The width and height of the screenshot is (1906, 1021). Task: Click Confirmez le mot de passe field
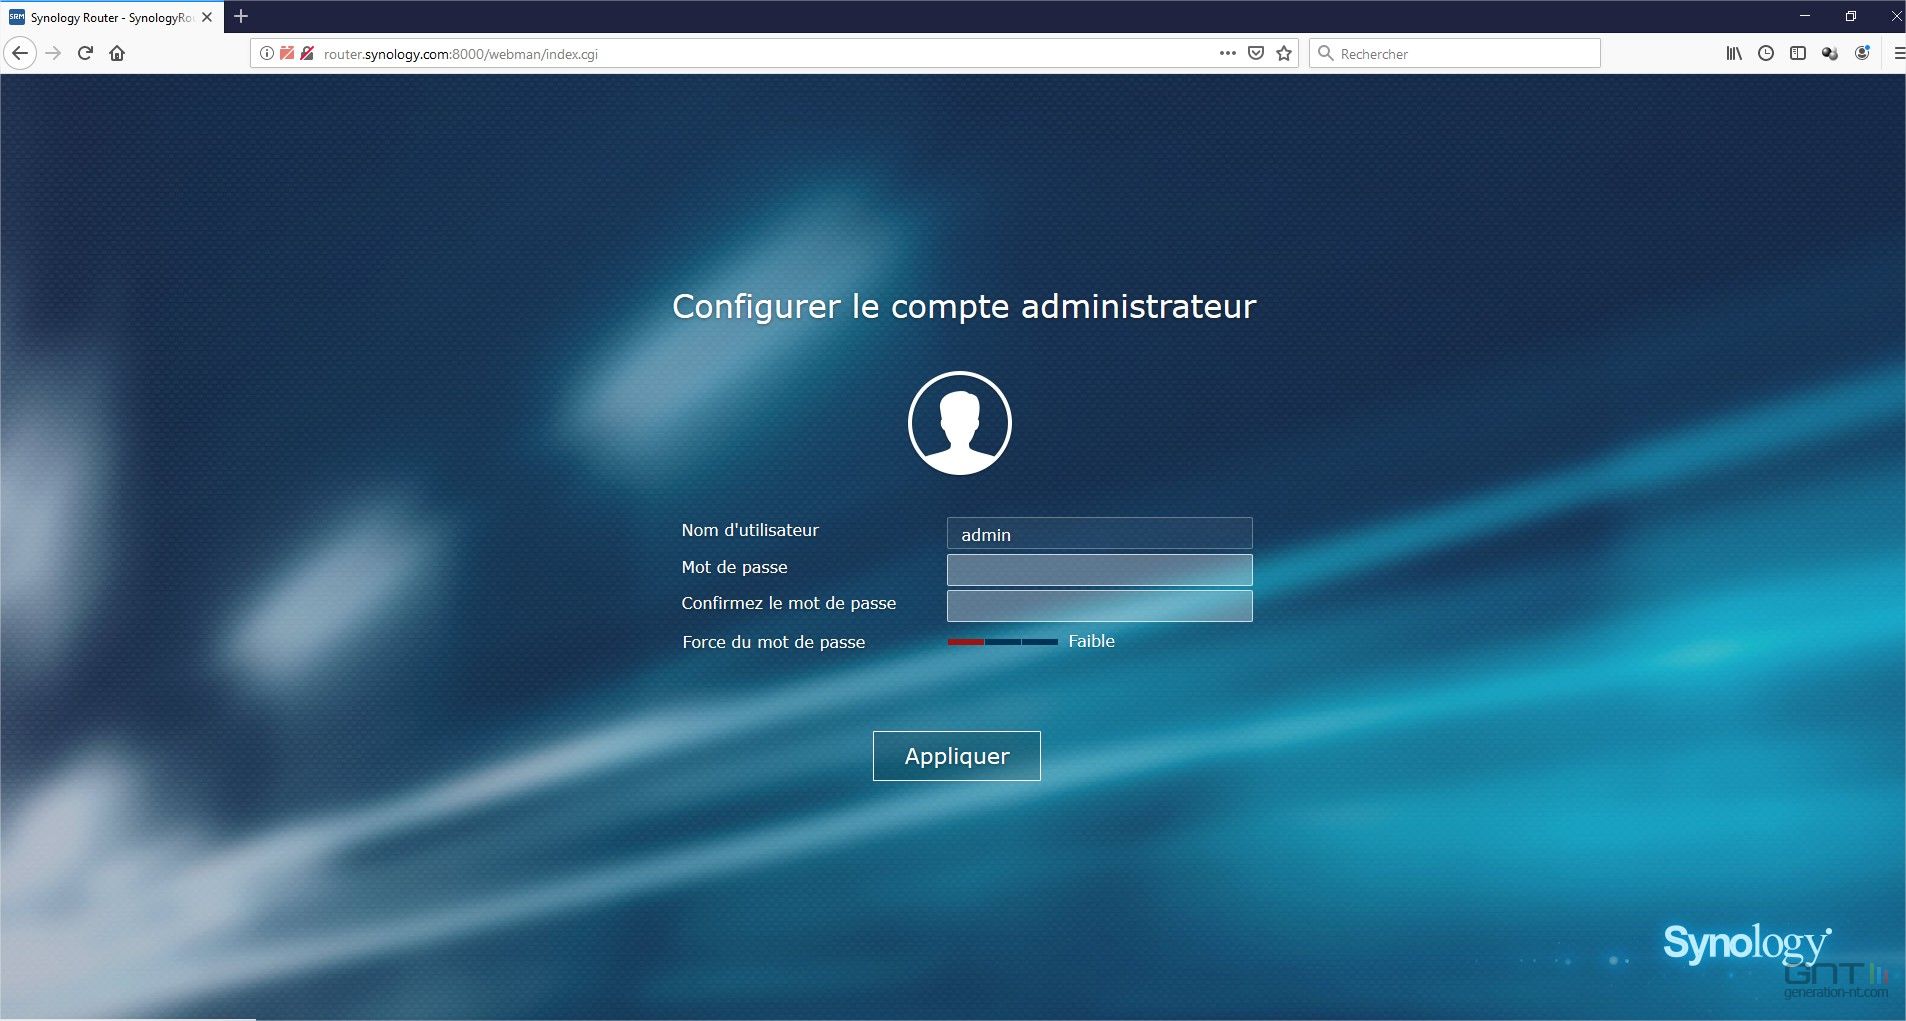pyautogui.click(x=1099, y=605)
